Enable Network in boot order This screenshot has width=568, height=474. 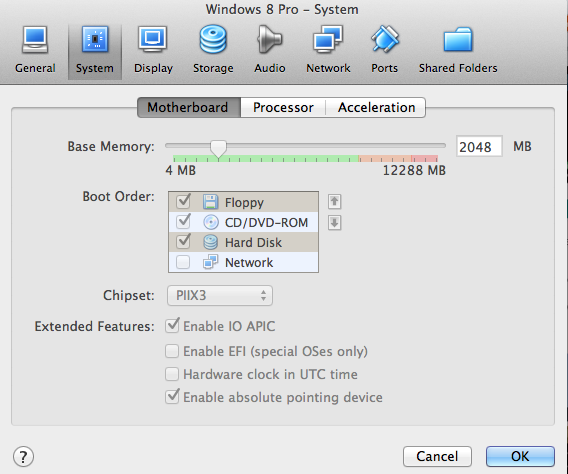coord(183,262)
